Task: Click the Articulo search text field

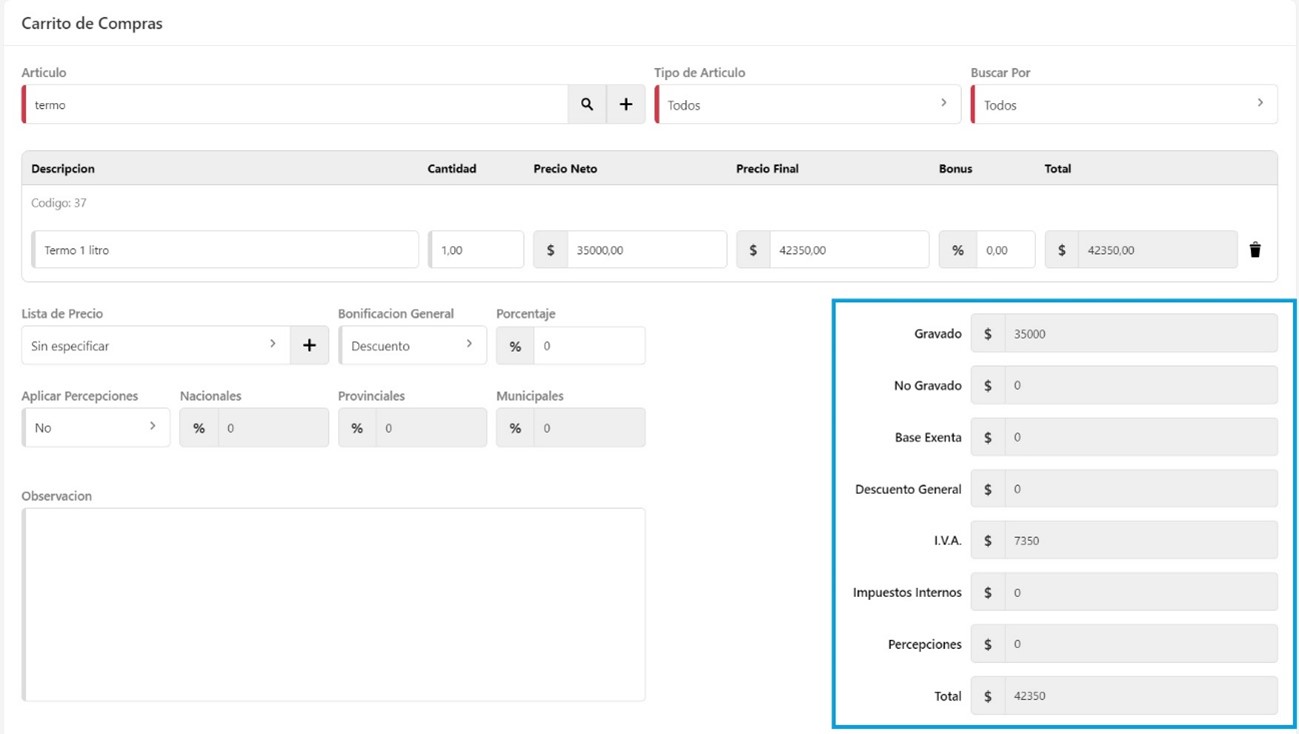Action: pyautogui.click(x=297, y=104)
